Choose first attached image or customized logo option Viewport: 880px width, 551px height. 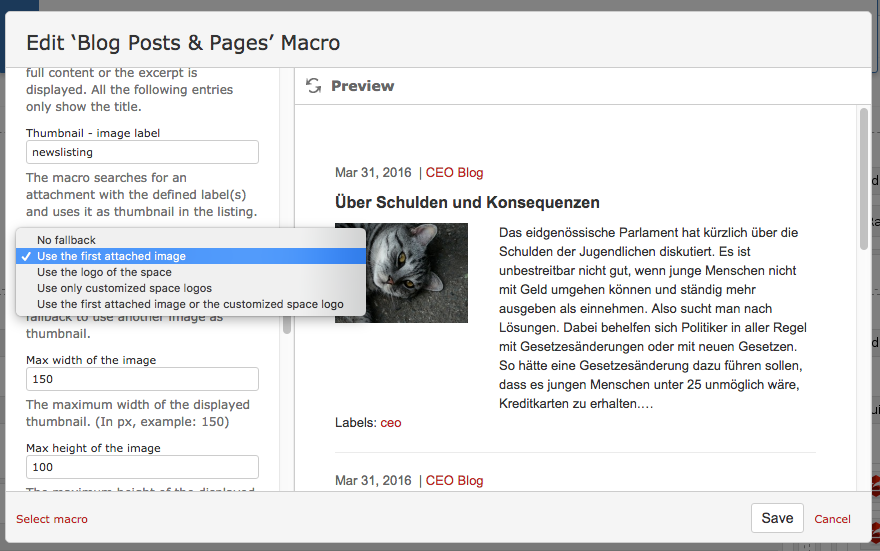[x=190, y=304]
